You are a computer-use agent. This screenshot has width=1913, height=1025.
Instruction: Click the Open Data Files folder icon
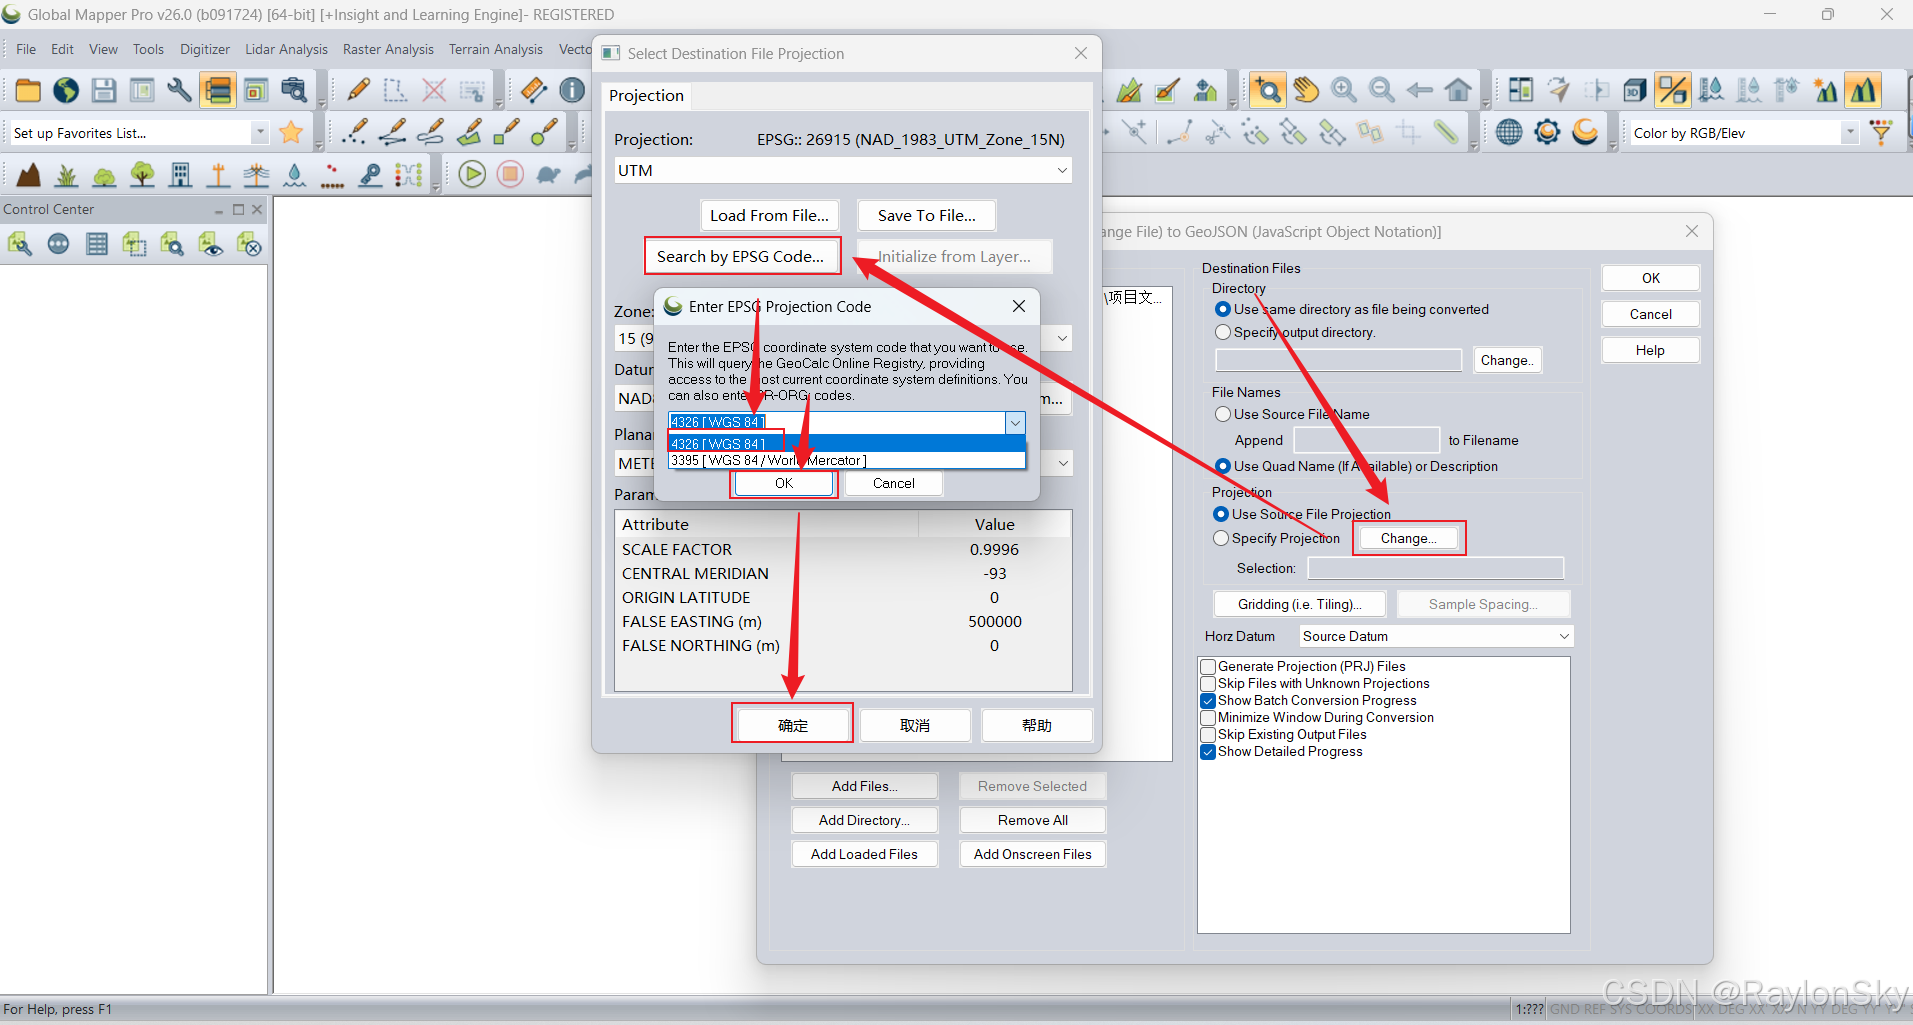(28, 91)
